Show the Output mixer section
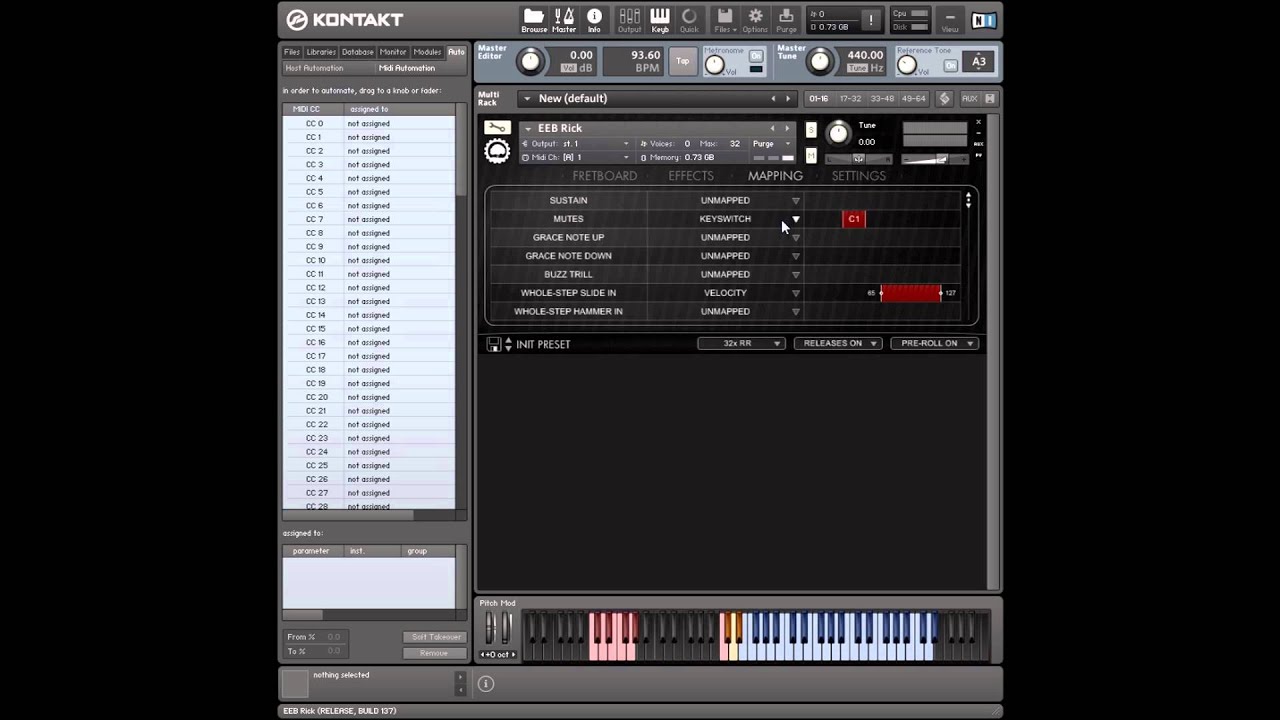The image size is (1280, 720). point(629,20)
